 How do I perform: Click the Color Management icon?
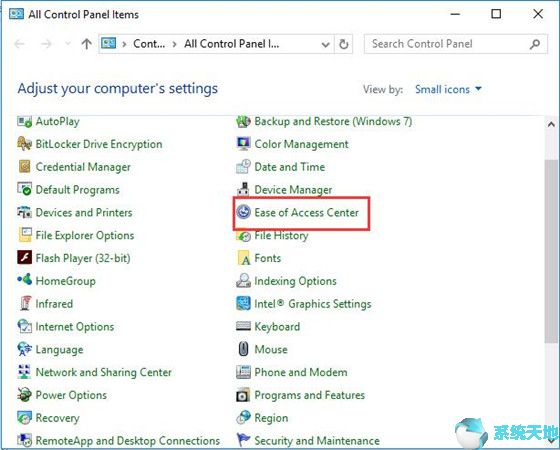(244, 144)
